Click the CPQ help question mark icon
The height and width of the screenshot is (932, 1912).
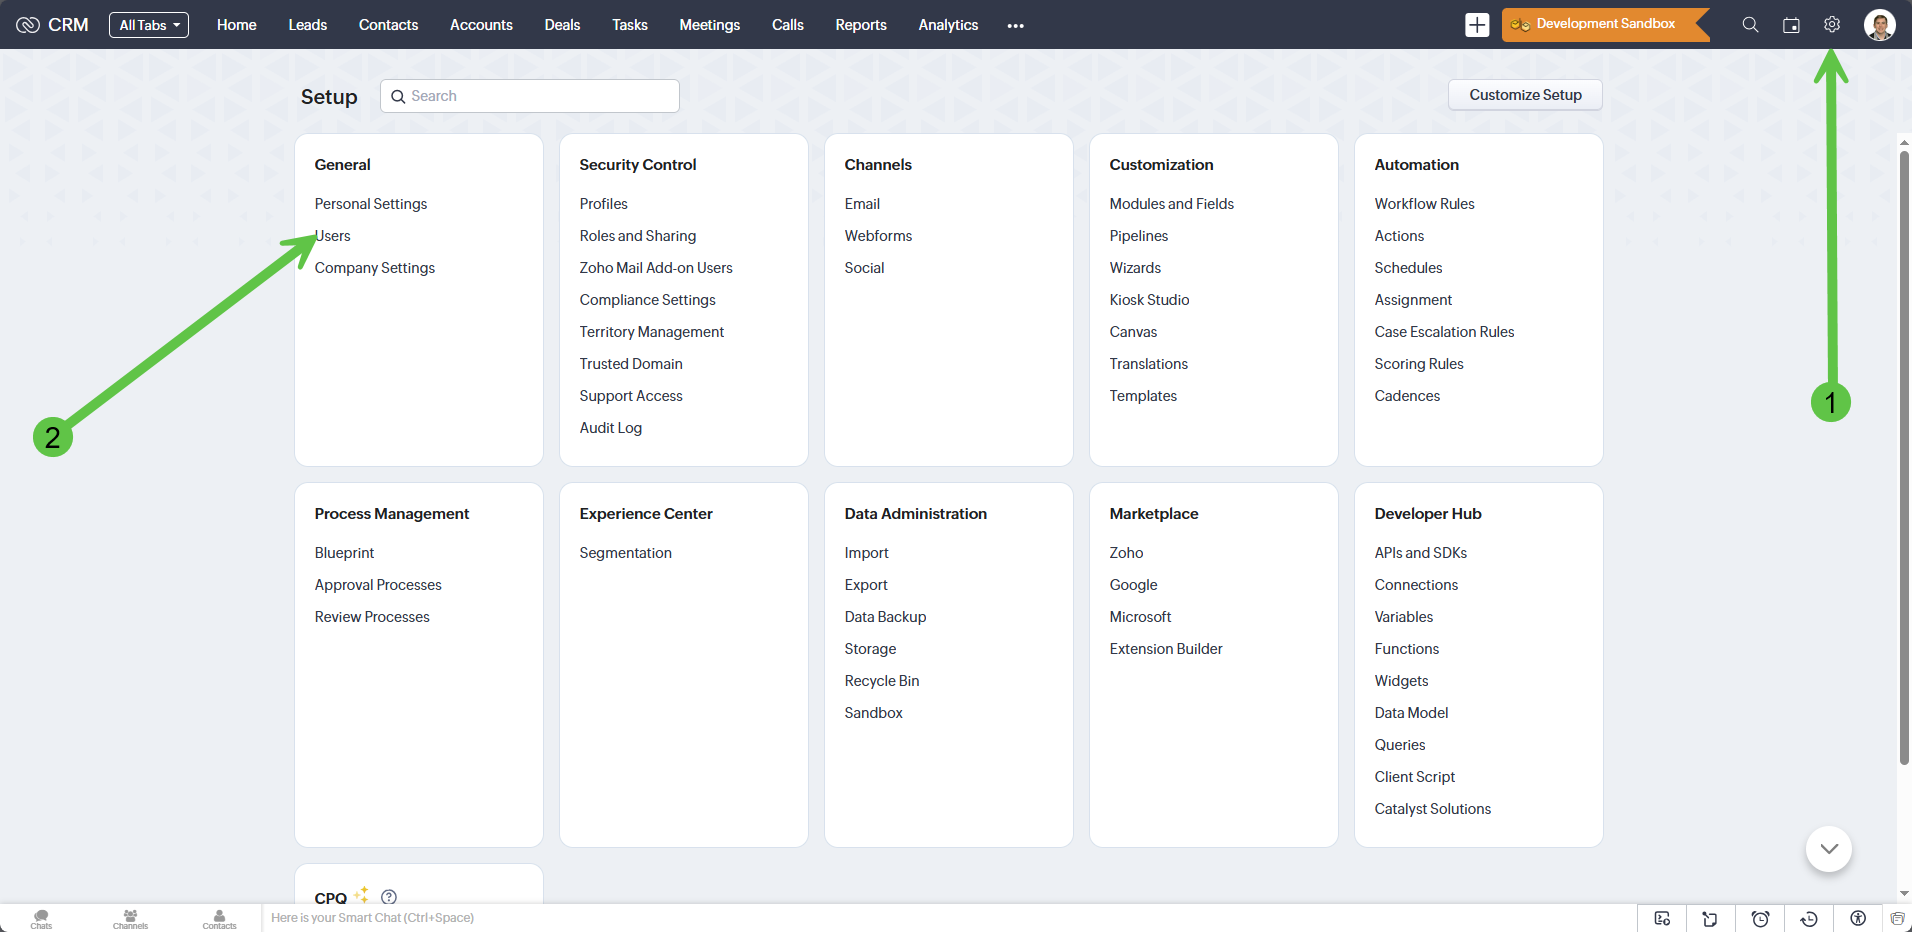click(389, 897)
